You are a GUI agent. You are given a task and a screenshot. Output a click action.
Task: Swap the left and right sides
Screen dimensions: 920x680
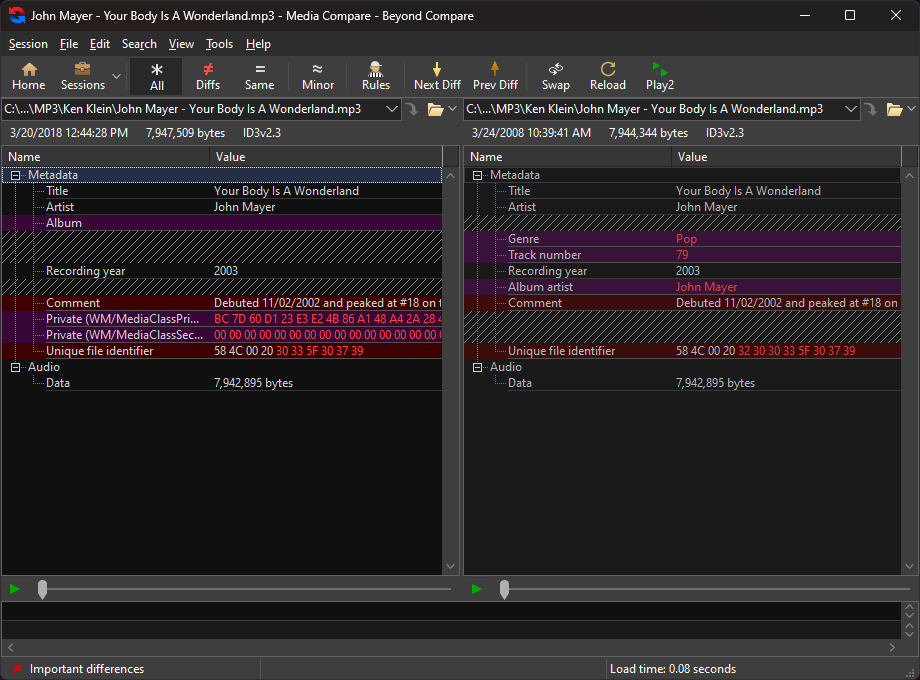coord(556,76)
